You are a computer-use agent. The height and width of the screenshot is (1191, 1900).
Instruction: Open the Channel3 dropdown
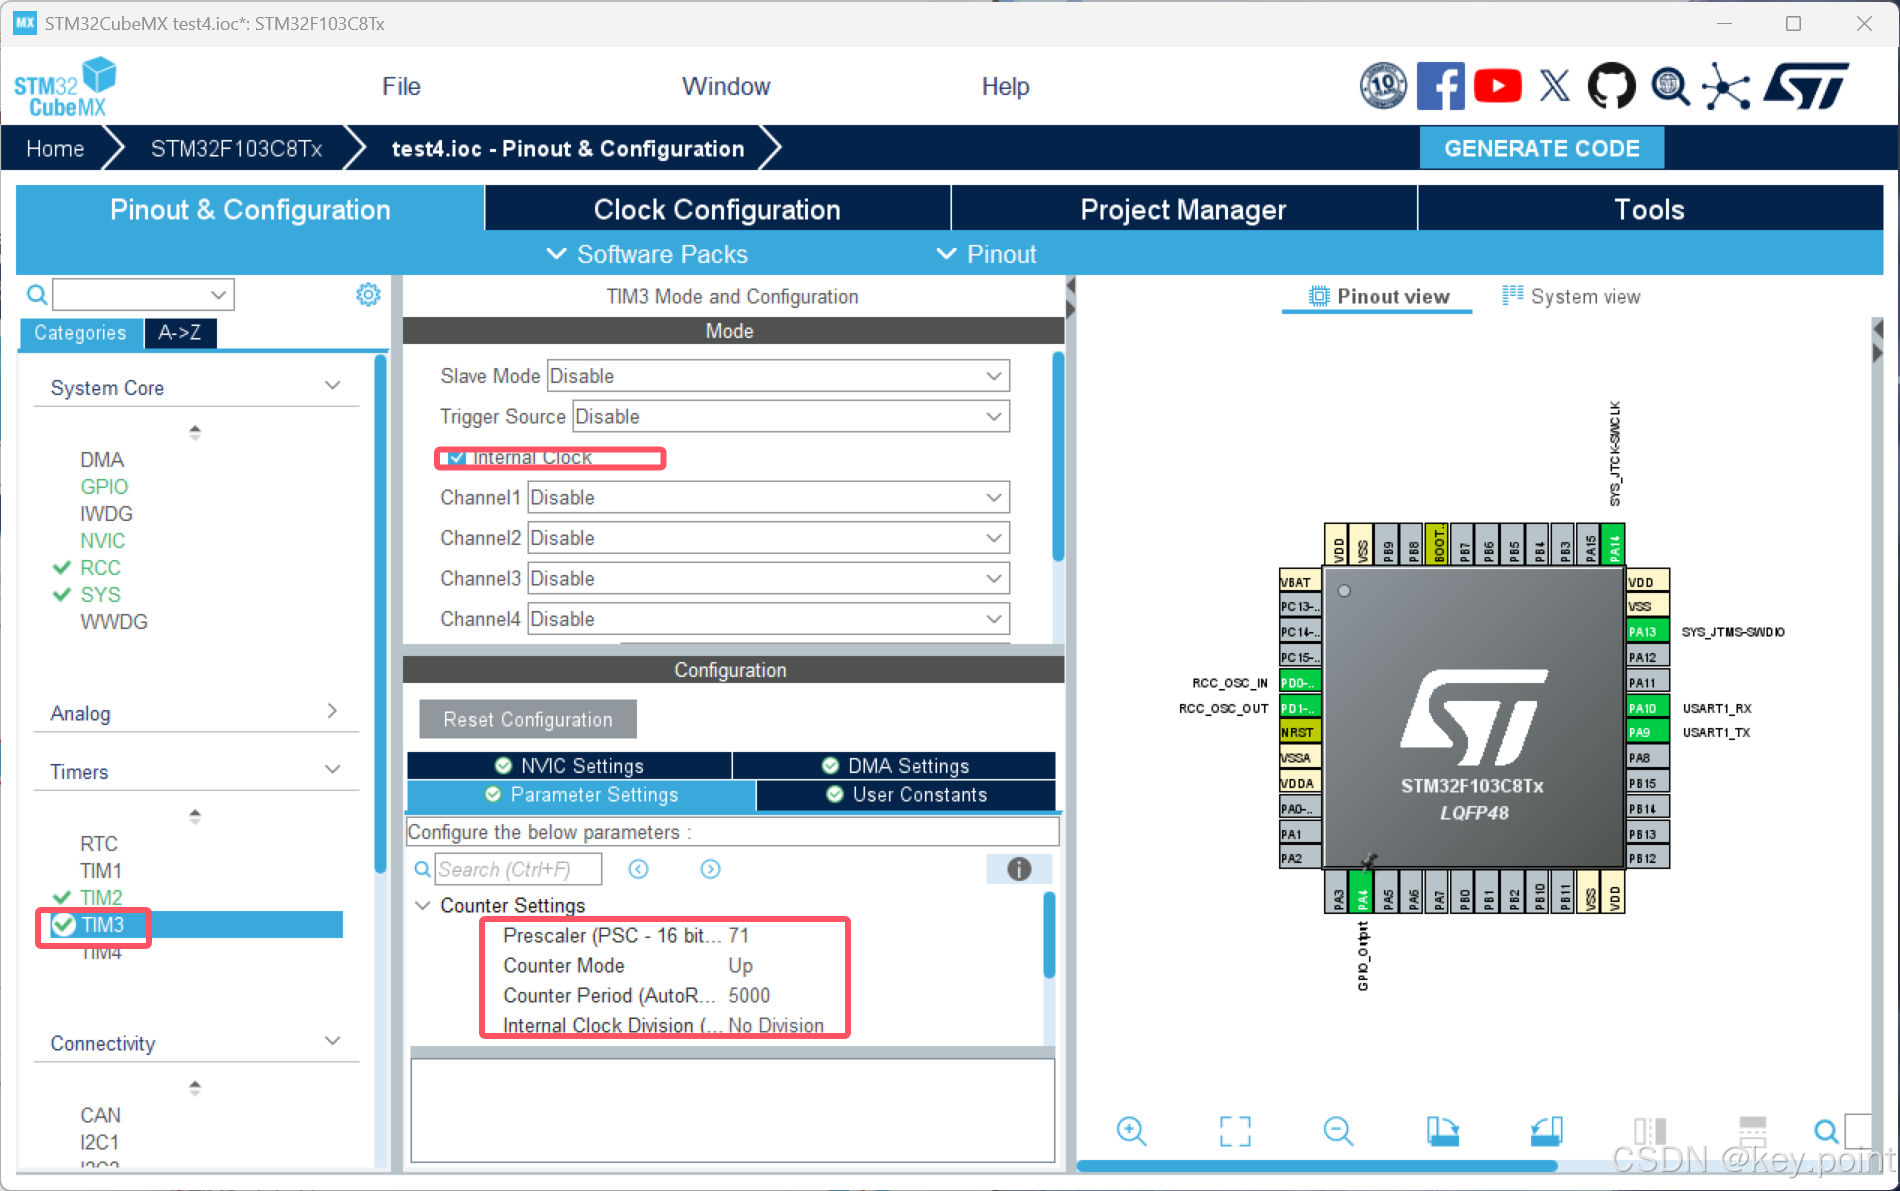coord(768,578)
